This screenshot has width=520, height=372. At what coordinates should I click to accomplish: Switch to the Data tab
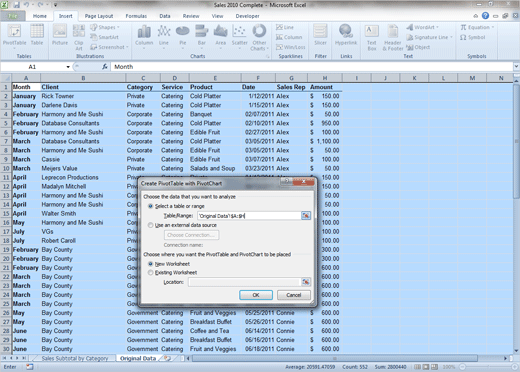coord(165,16)
